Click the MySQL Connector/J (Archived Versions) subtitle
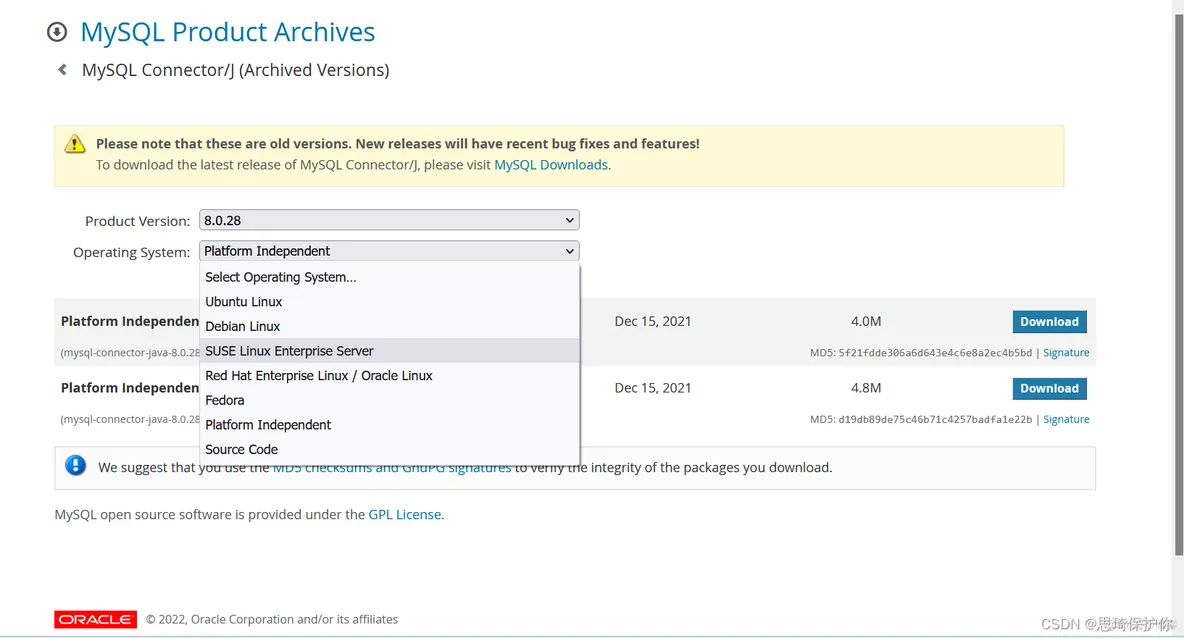Screen dimensions: 1184x638 tap(236, 69)
